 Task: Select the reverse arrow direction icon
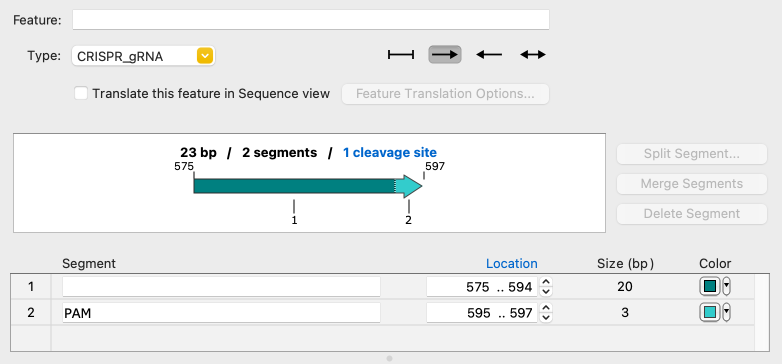(489, 55)
